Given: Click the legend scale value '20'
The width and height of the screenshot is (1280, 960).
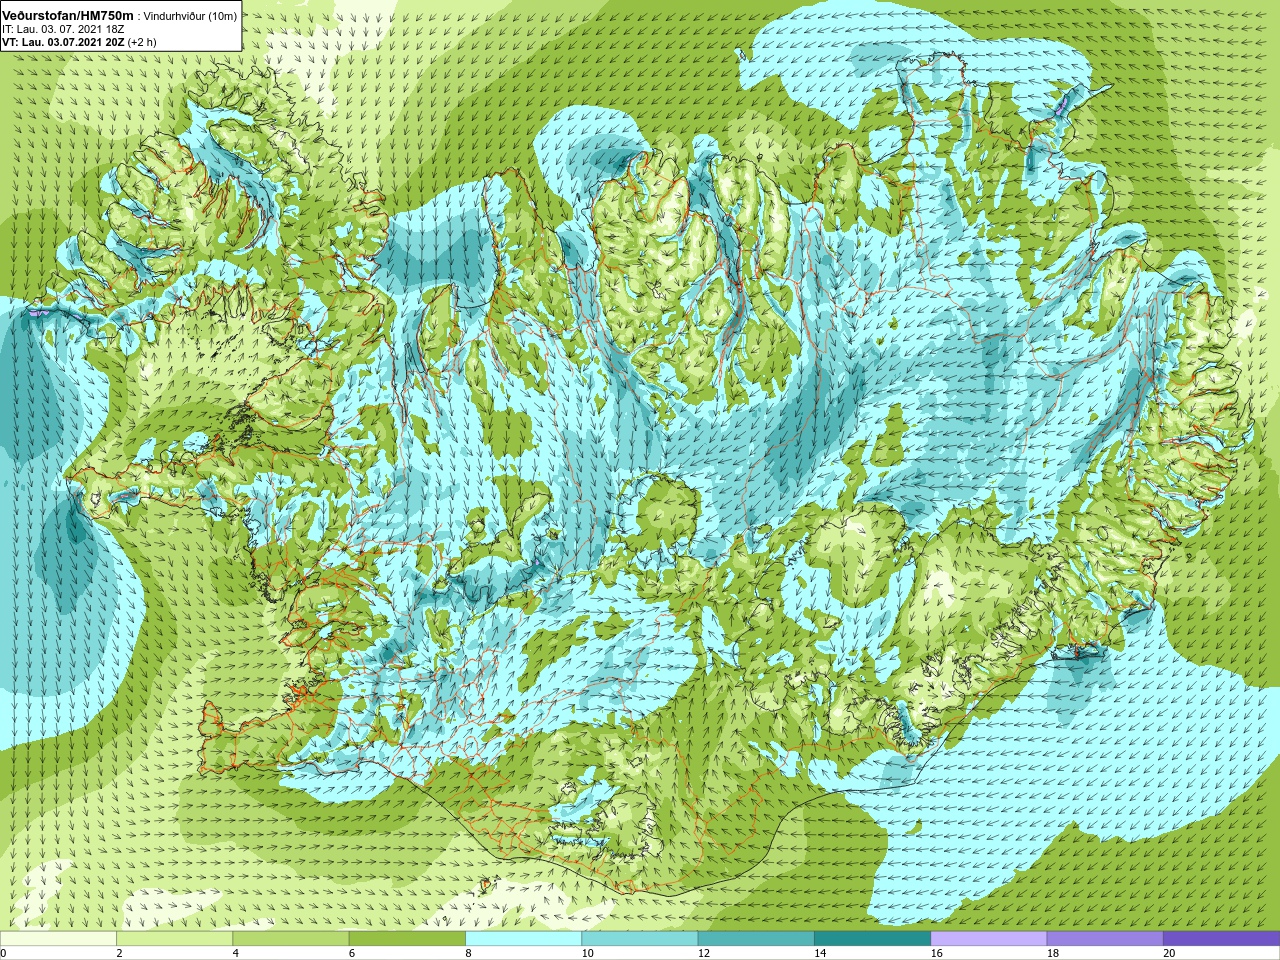Looking at the screenshot, I should tap(1169, 953).
